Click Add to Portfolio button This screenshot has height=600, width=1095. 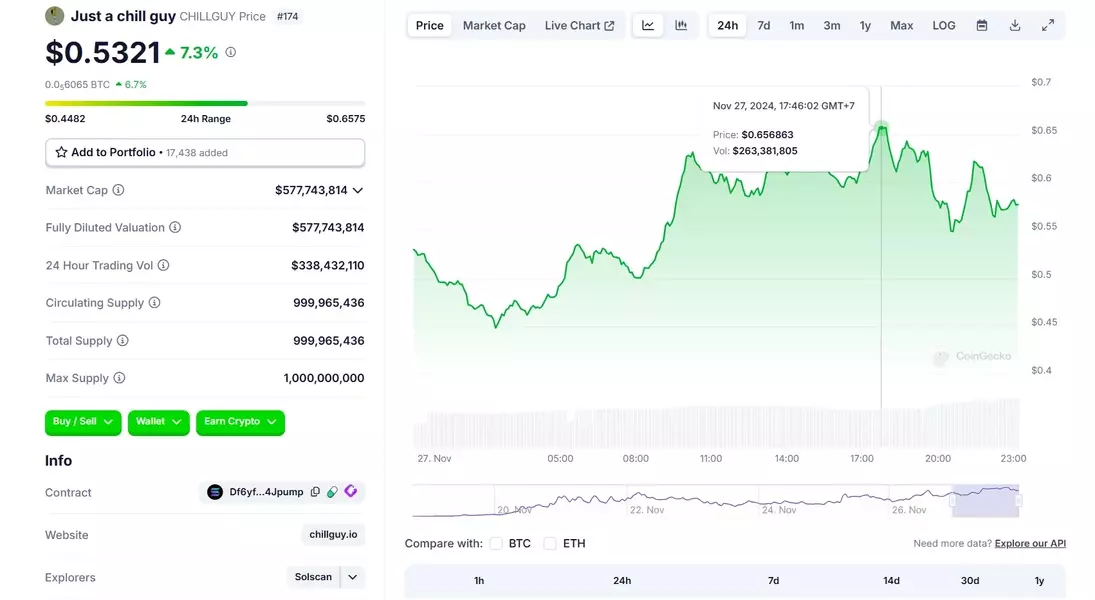pos(205,152)
